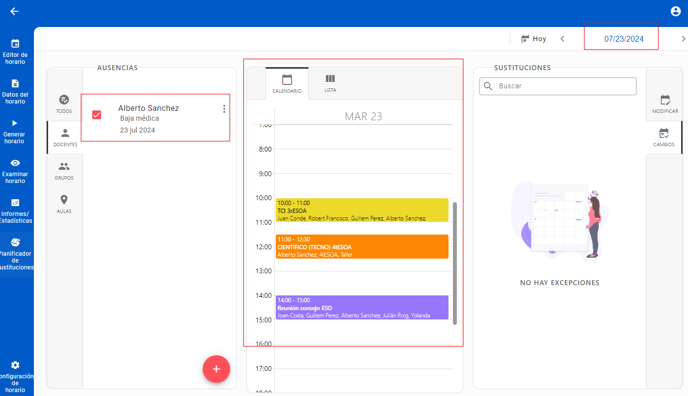This screenshot has height=396, width=688.
Task: Select the Aulas absences filter
Action: pos(64,204)
